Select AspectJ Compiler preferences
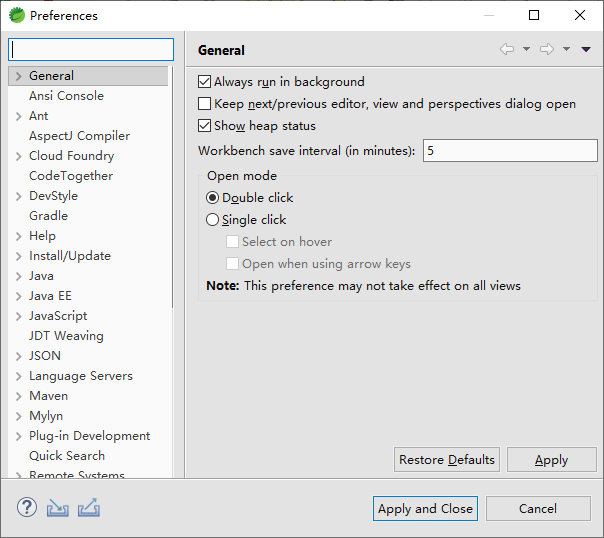This screenshot has width=604, height=538. point(79,136)
